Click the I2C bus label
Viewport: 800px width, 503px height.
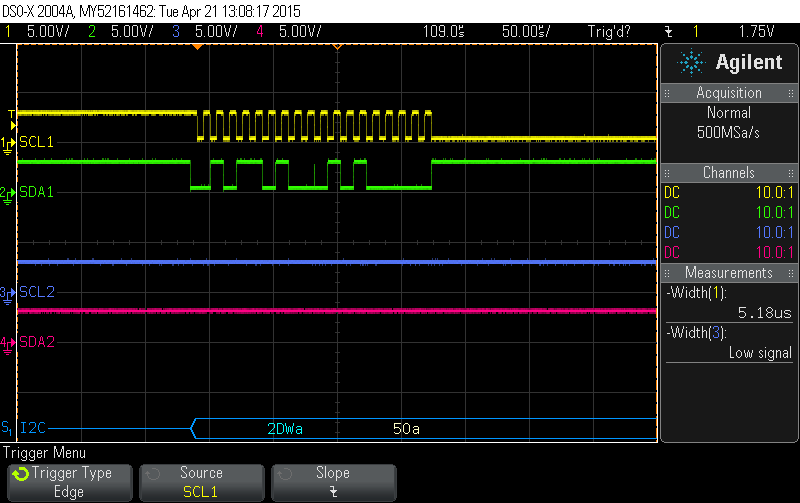[x=33, y=428]
